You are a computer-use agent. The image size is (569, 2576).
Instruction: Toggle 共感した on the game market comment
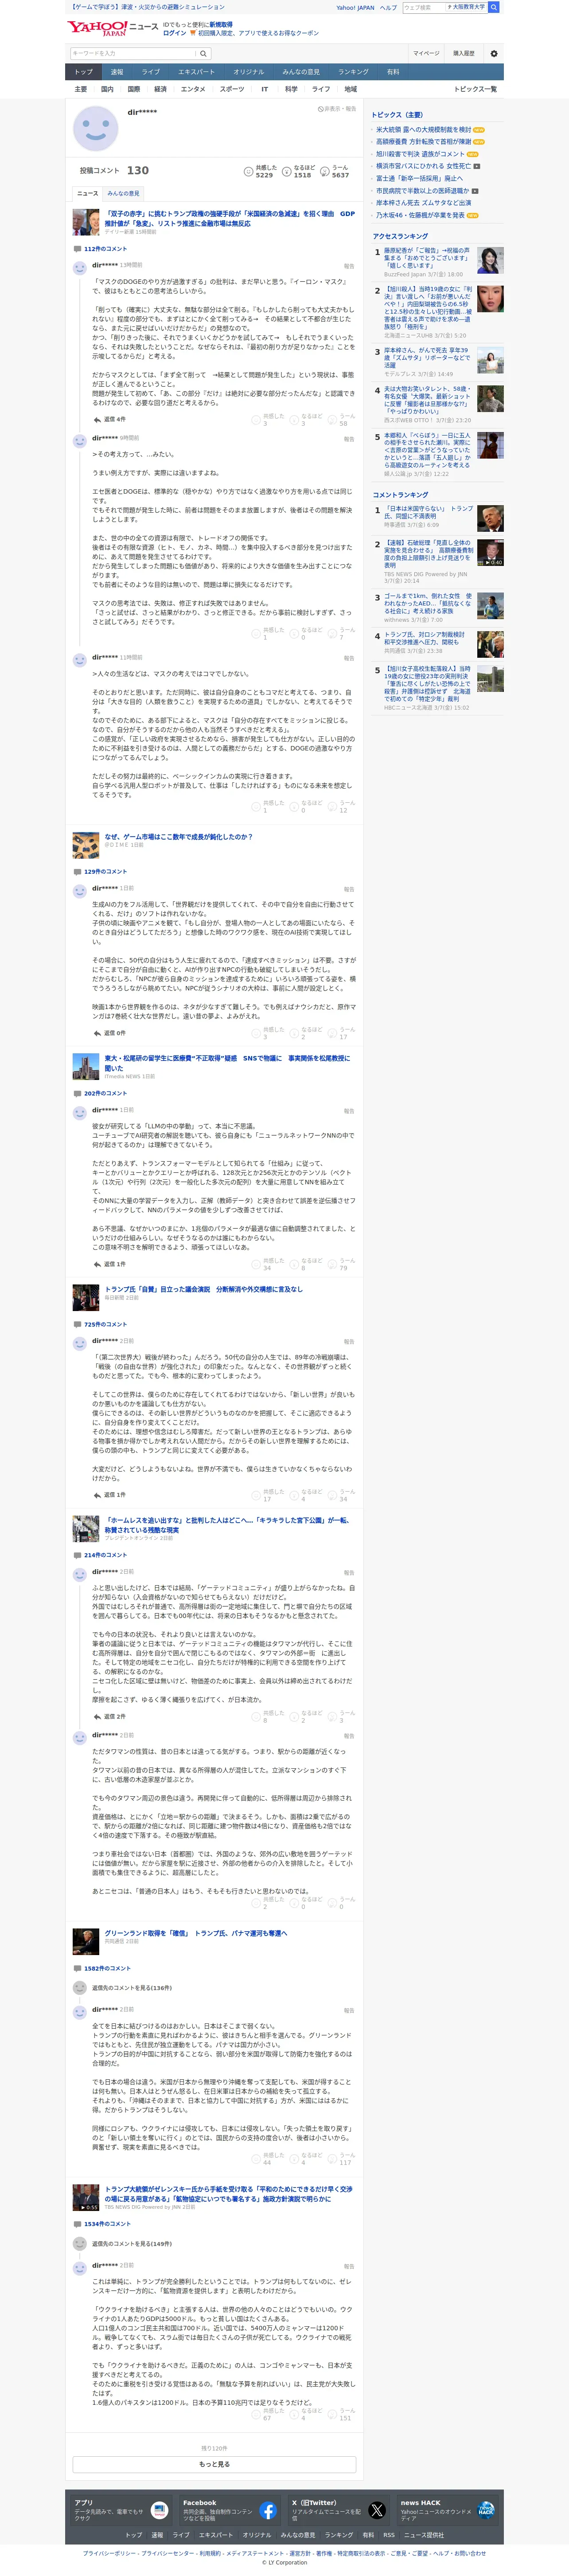pos(267,1033)
